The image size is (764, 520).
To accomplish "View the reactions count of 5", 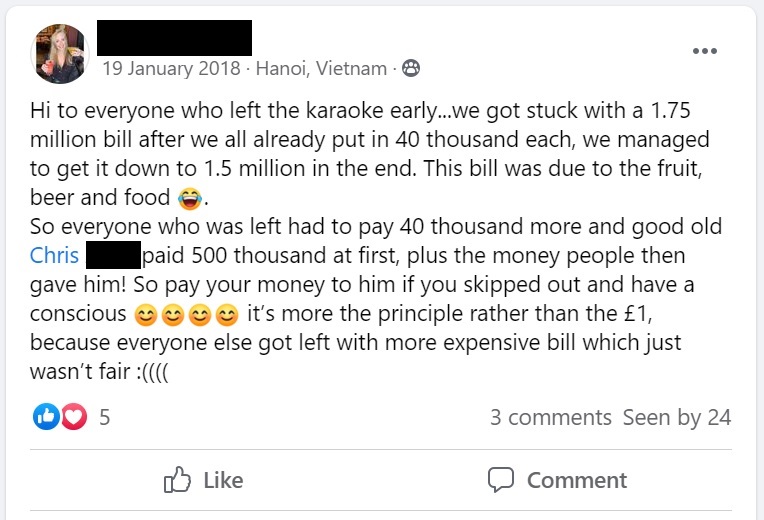I will (105, 417).
